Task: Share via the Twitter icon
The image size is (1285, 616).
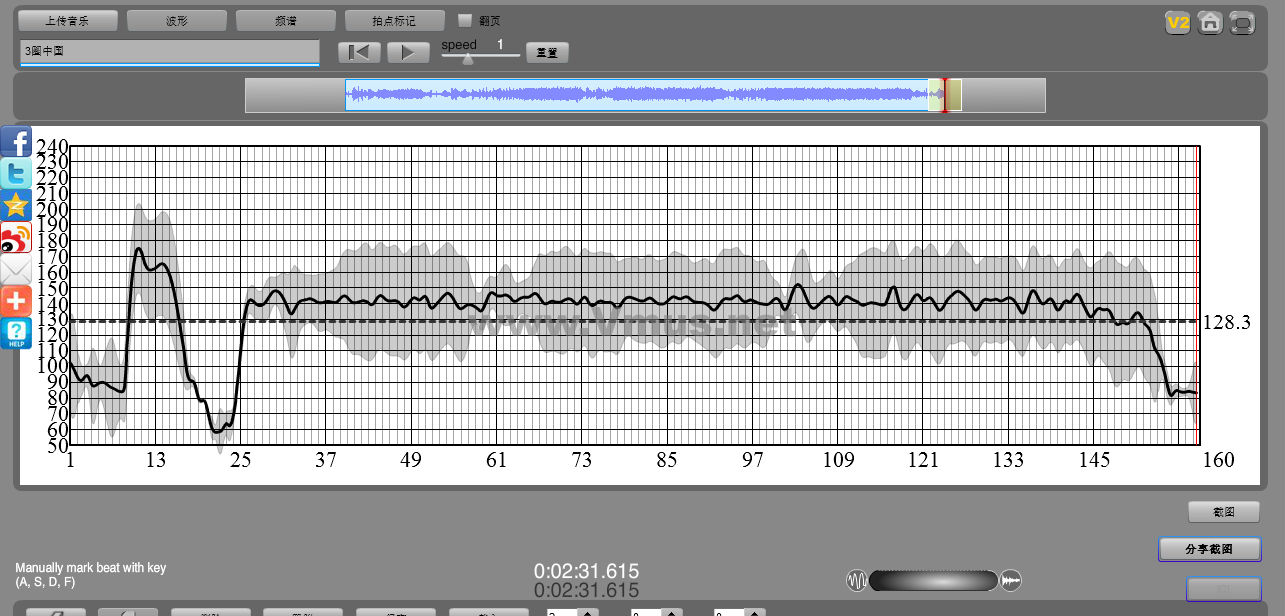Action: point(16,173)
